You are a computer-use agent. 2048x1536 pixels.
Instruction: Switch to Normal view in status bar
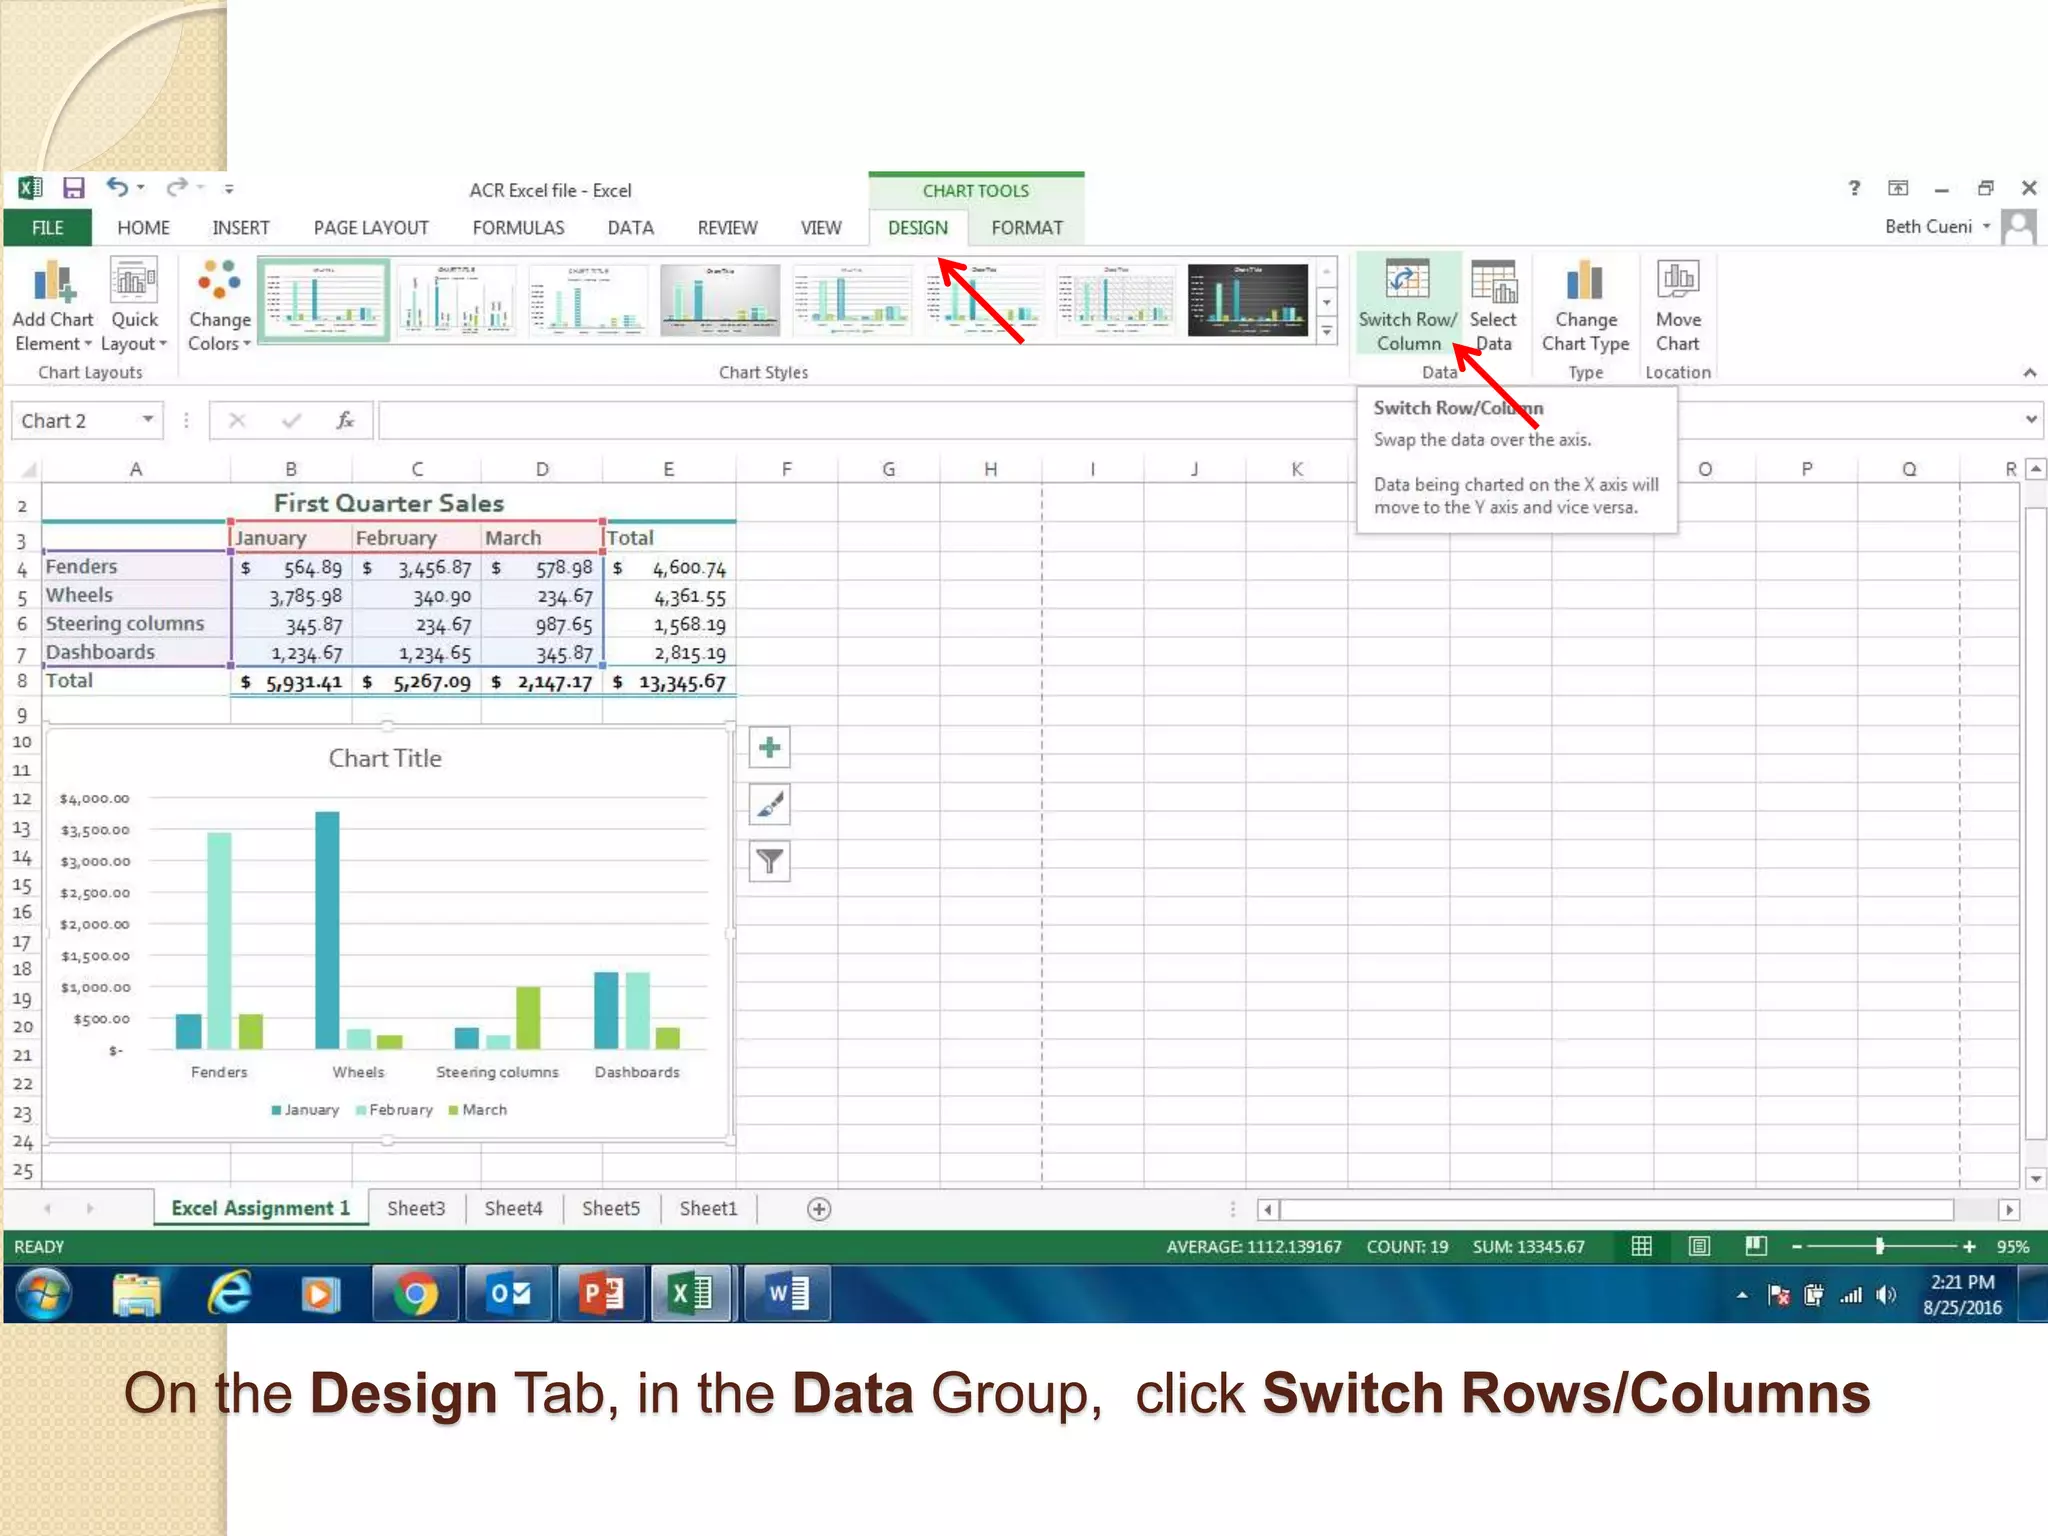pyautogui.click(x=1641, y=1246)
